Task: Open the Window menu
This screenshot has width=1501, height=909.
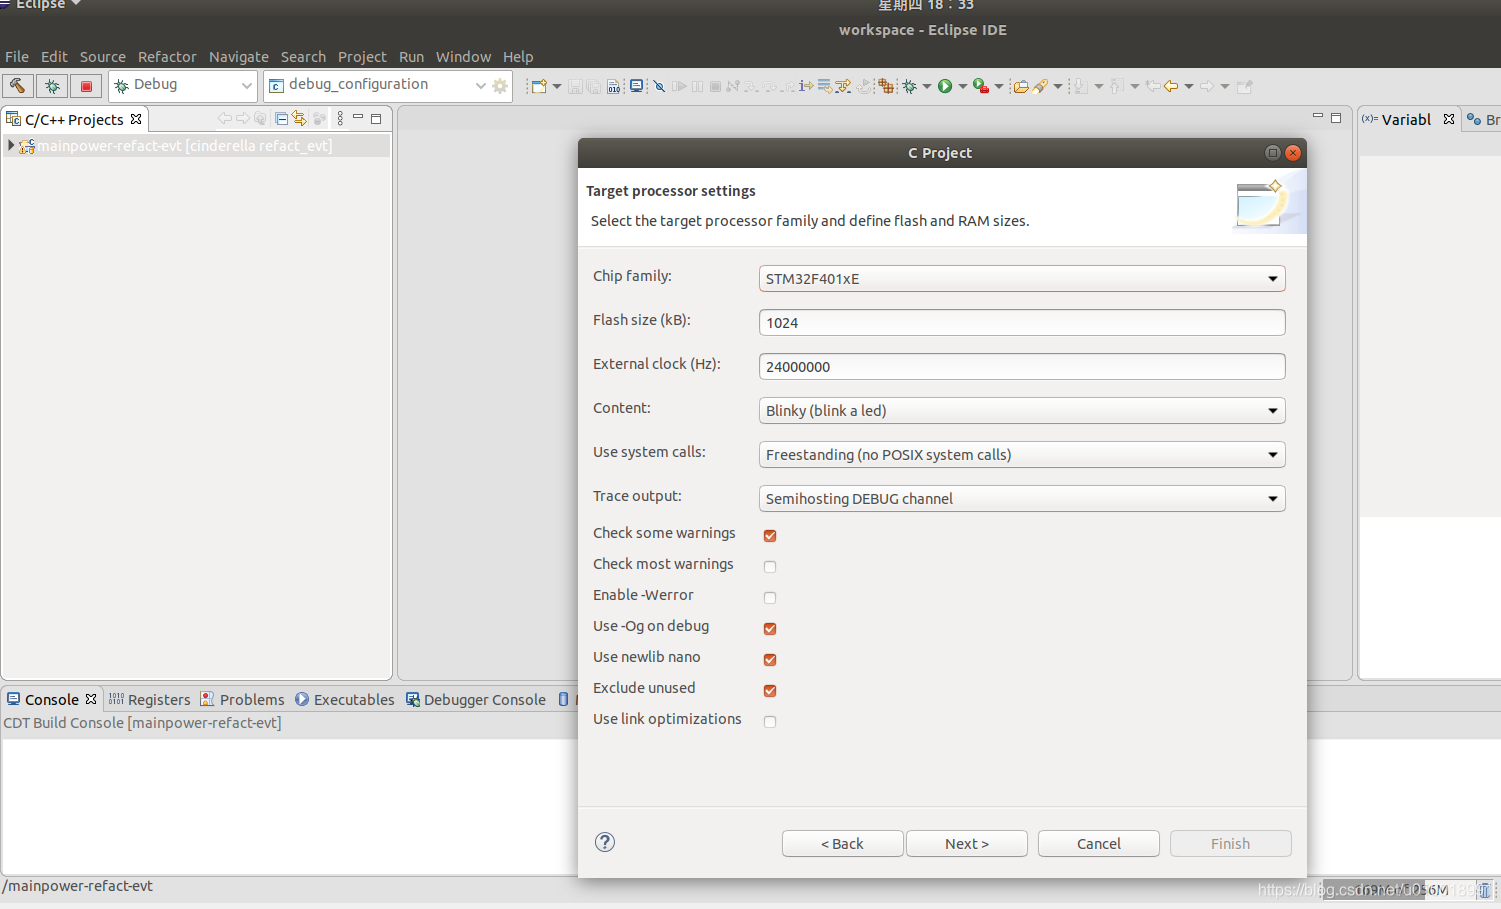Action: (x=463, y=57)
